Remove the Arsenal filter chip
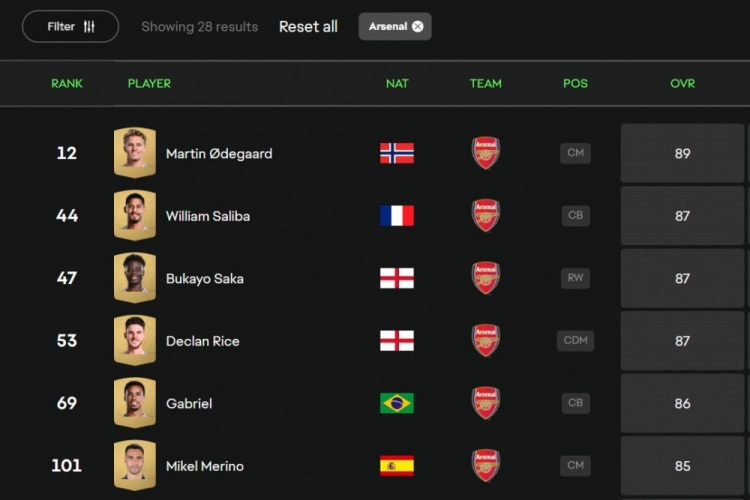The image size is (750, 500). 418,26
